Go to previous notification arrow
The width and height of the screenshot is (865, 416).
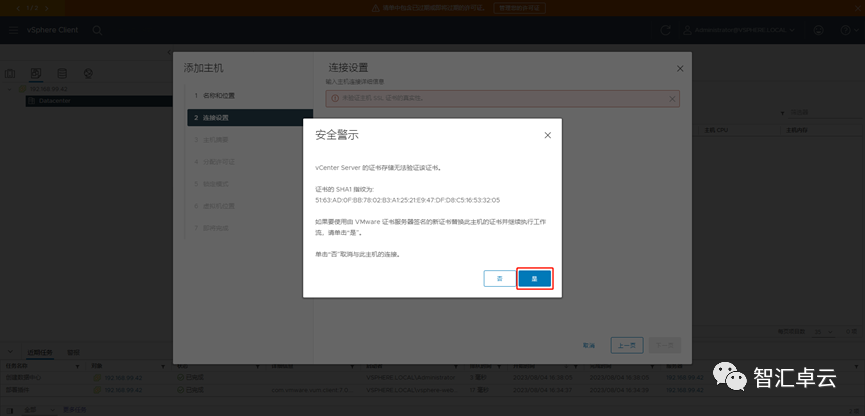tap(18, 8)
